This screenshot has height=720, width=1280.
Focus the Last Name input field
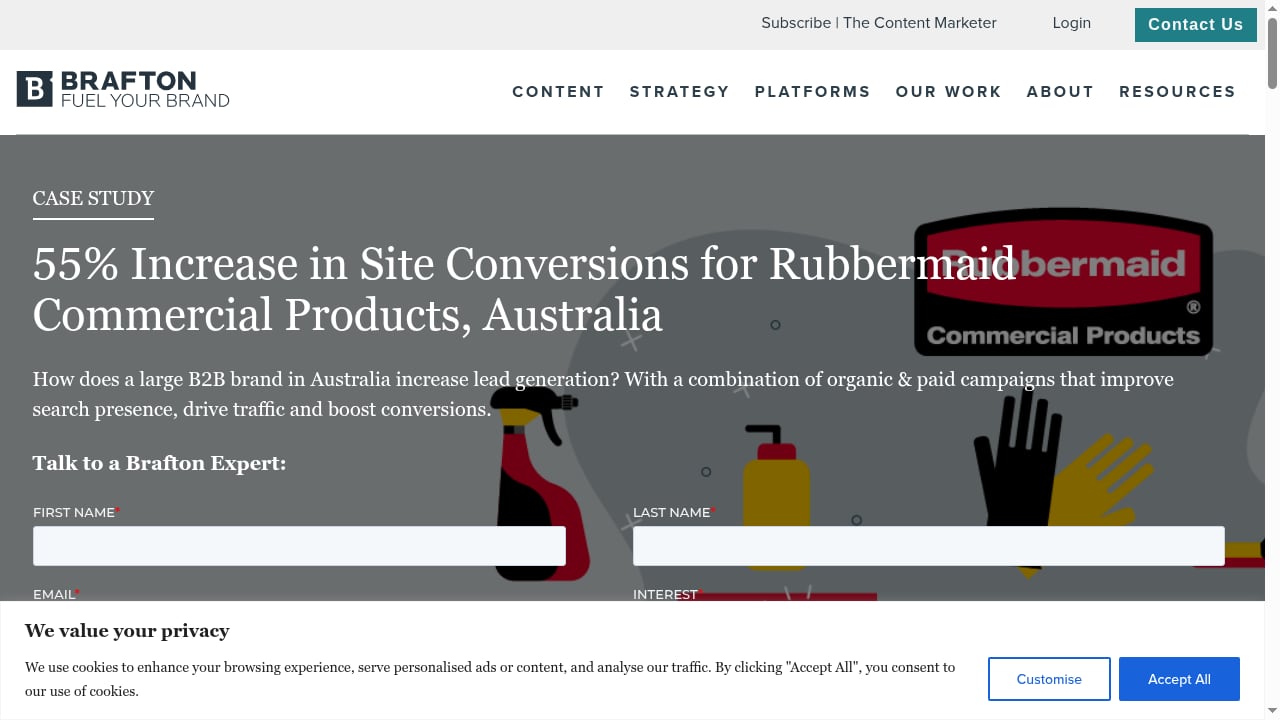click(x=928, y=546)
